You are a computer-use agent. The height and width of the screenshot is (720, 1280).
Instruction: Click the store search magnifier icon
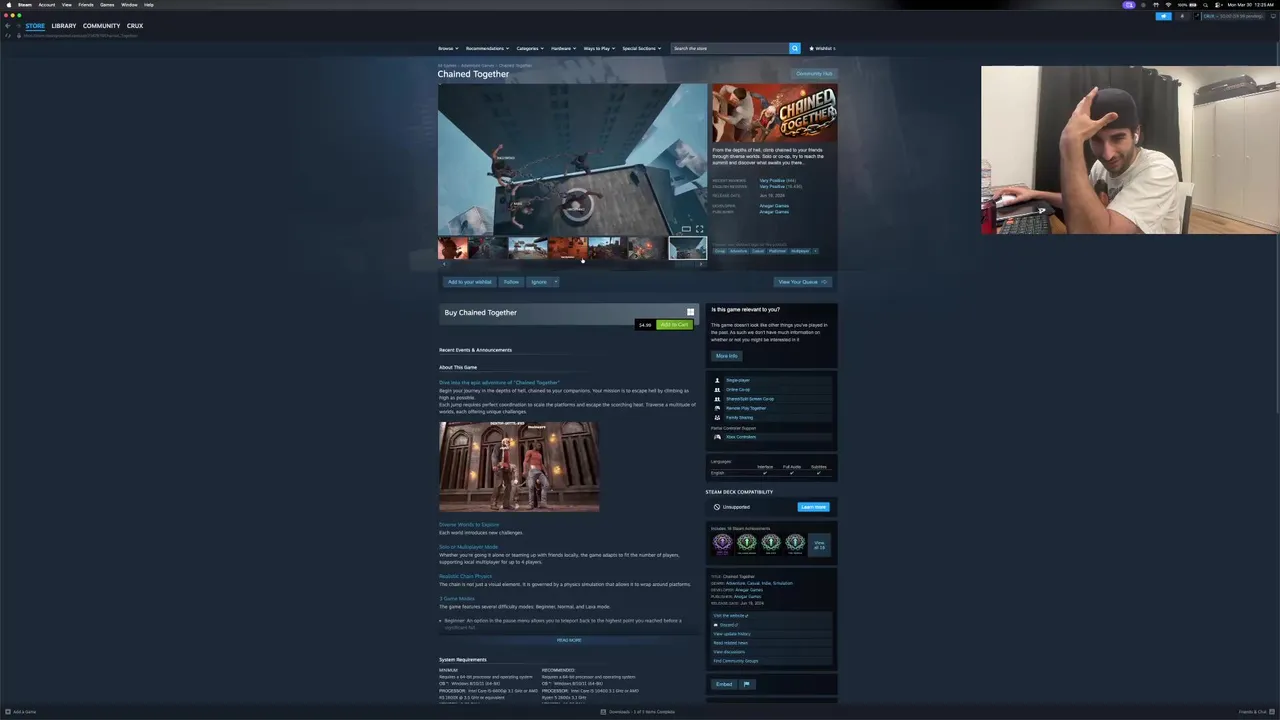(x=795, y=48)
